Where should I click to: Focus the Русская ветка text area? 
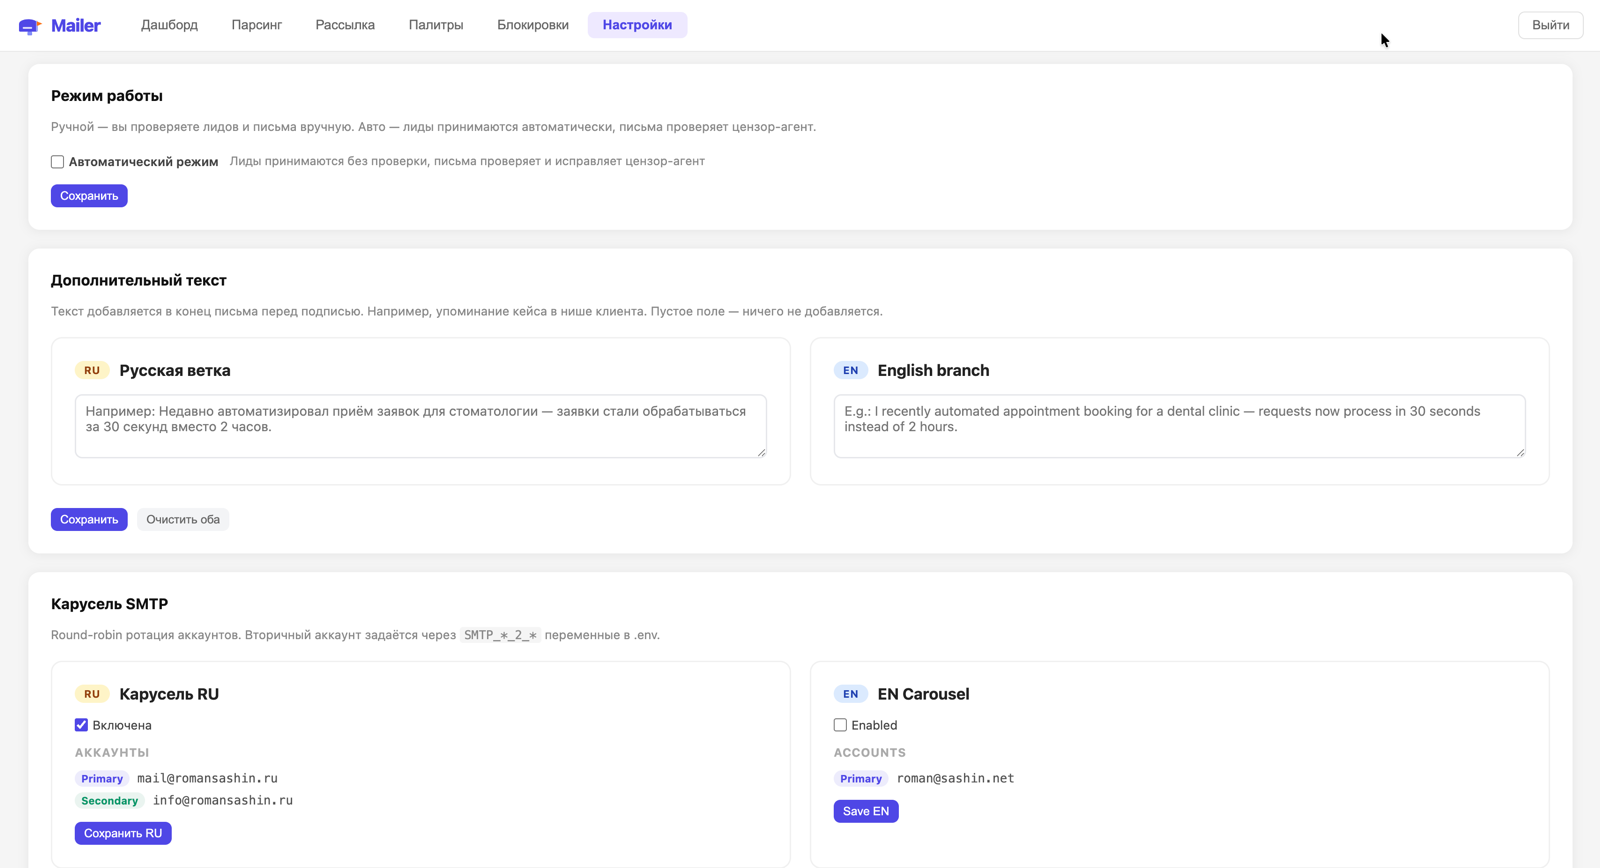point(421,426)
